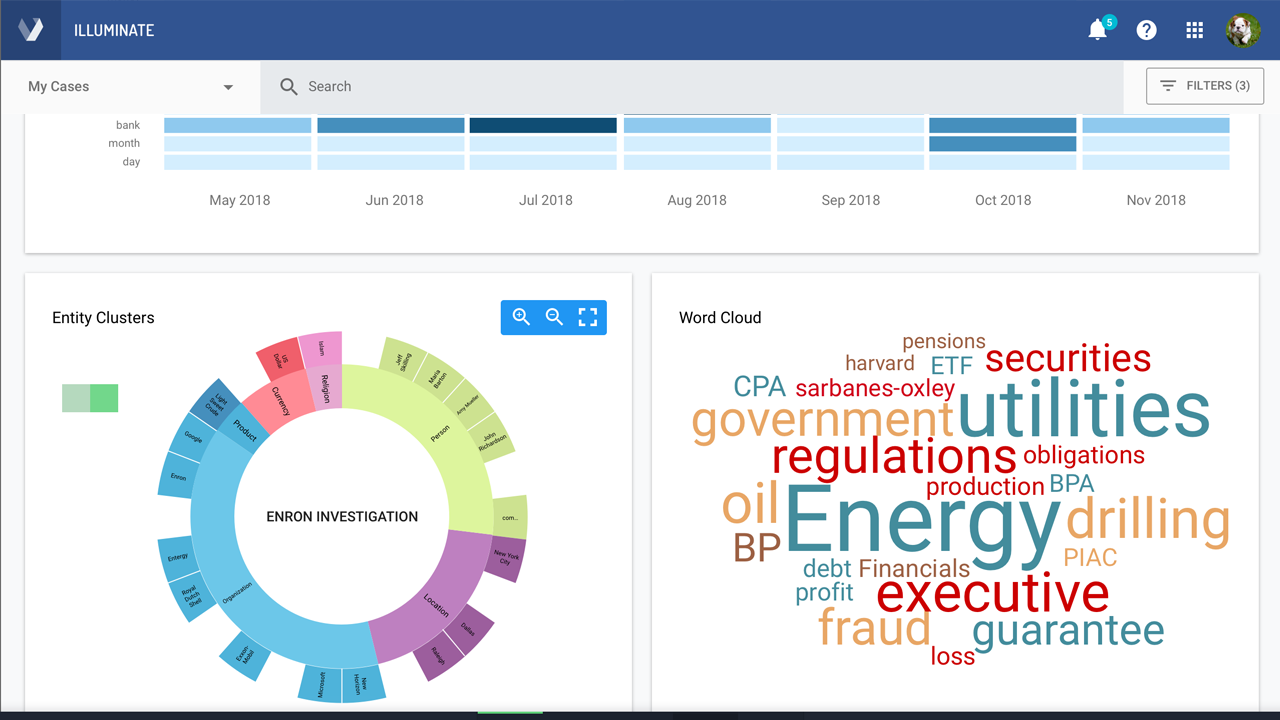Click the search magnifier icon

(x=289, y=87)
